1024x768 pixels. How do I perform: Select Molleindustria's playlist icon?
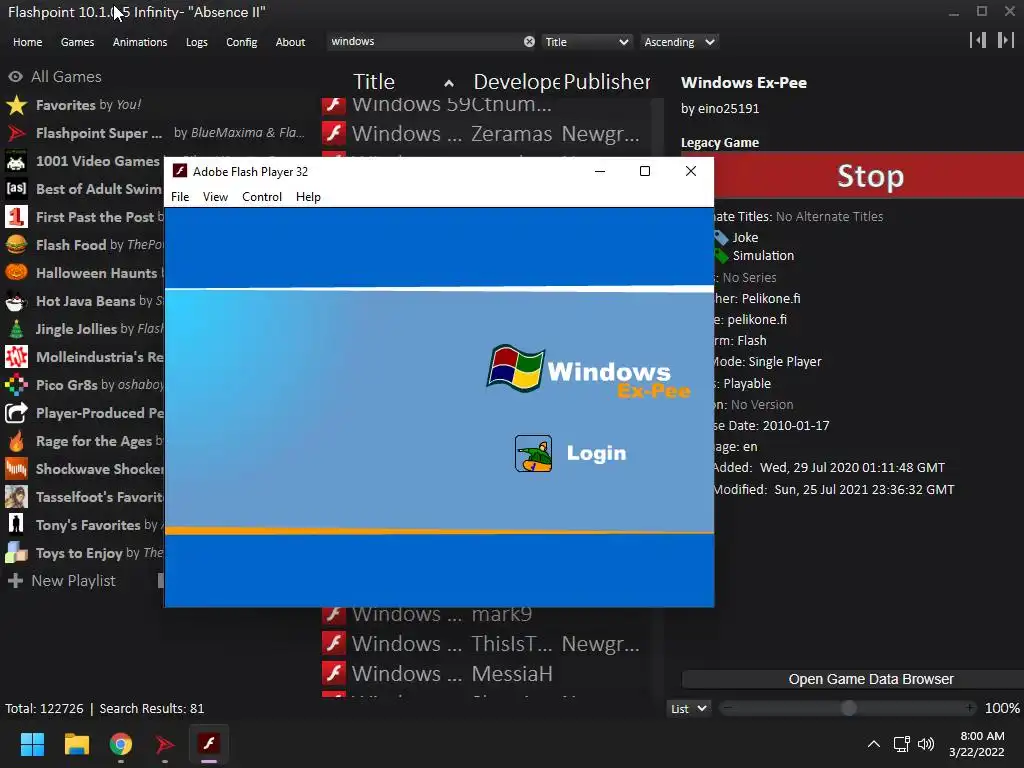(16, 357)
